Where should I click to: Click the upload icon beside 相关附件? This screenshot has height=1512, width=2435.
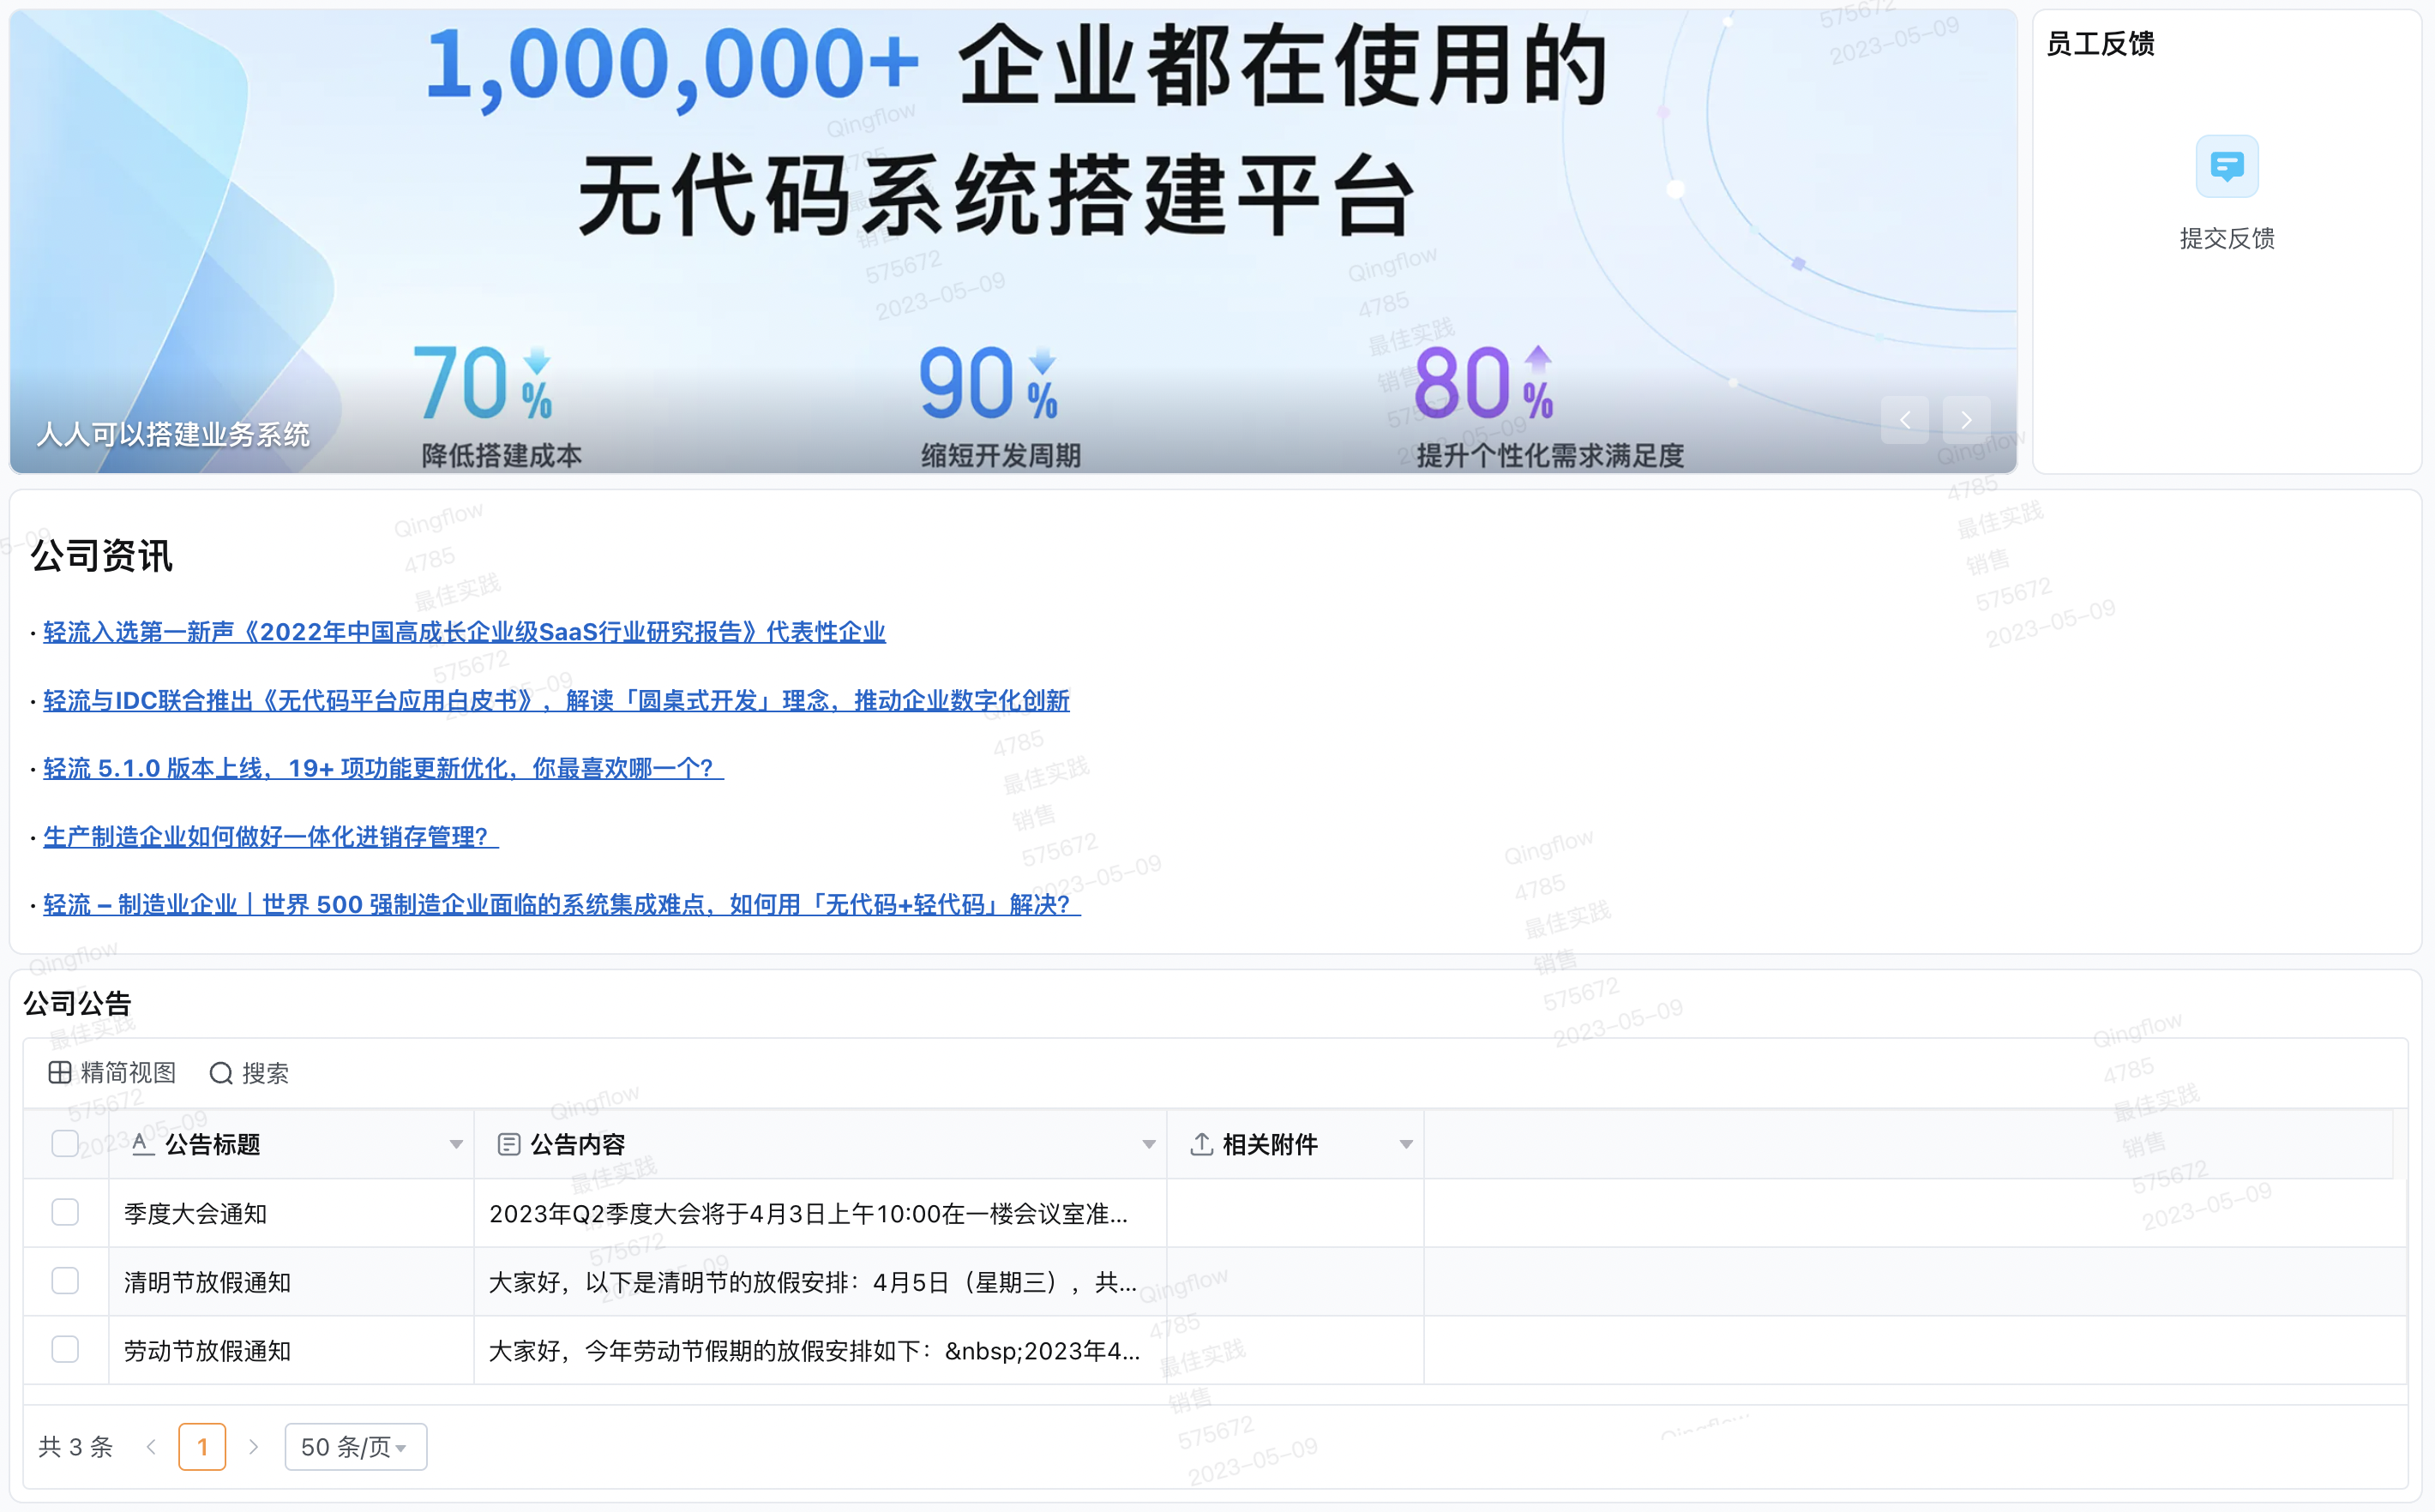pyautogui.click(x=1202, y=1143)
